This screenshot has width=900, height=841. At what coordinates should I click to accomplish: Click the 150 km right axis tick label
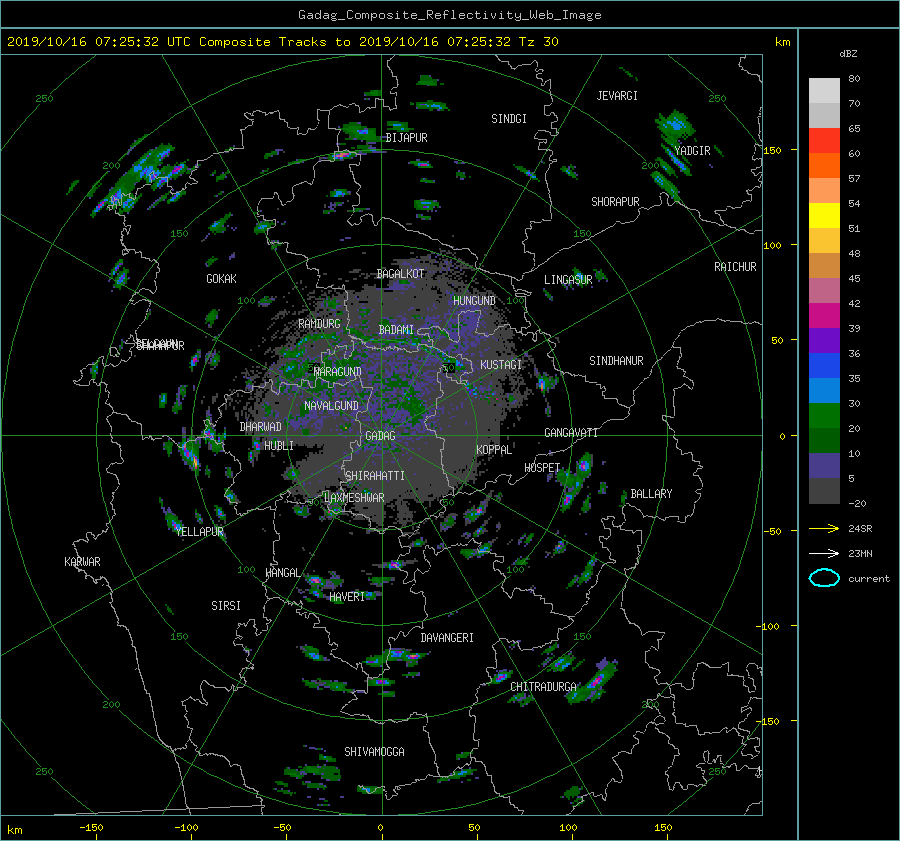pos(772,150)
